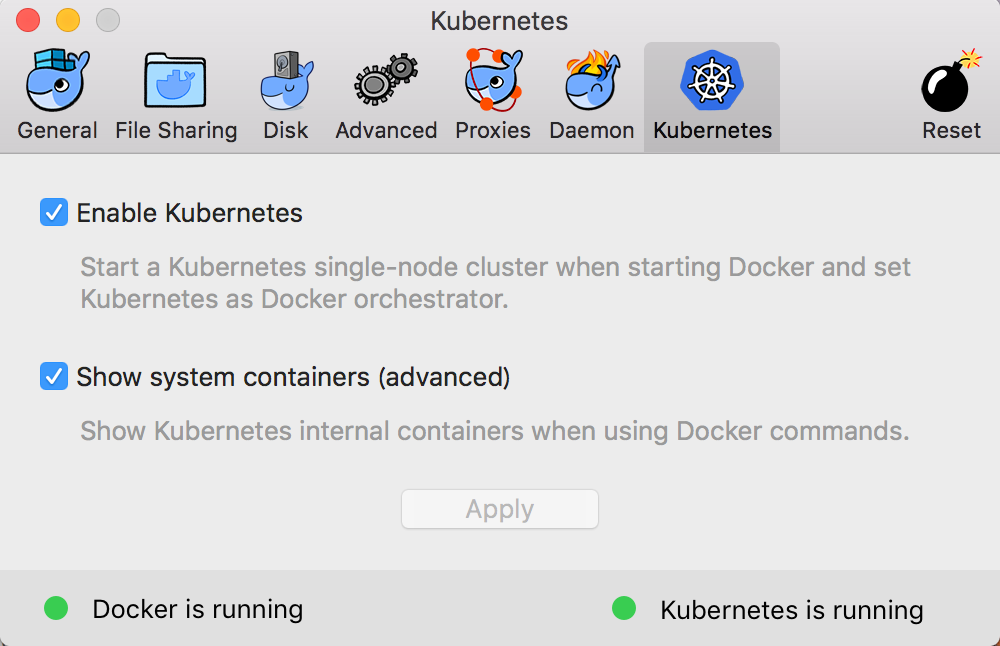Click the green Kubernetes status indicator
The width and height of the screenshot is (1000, 646).
tap(624, 608)
